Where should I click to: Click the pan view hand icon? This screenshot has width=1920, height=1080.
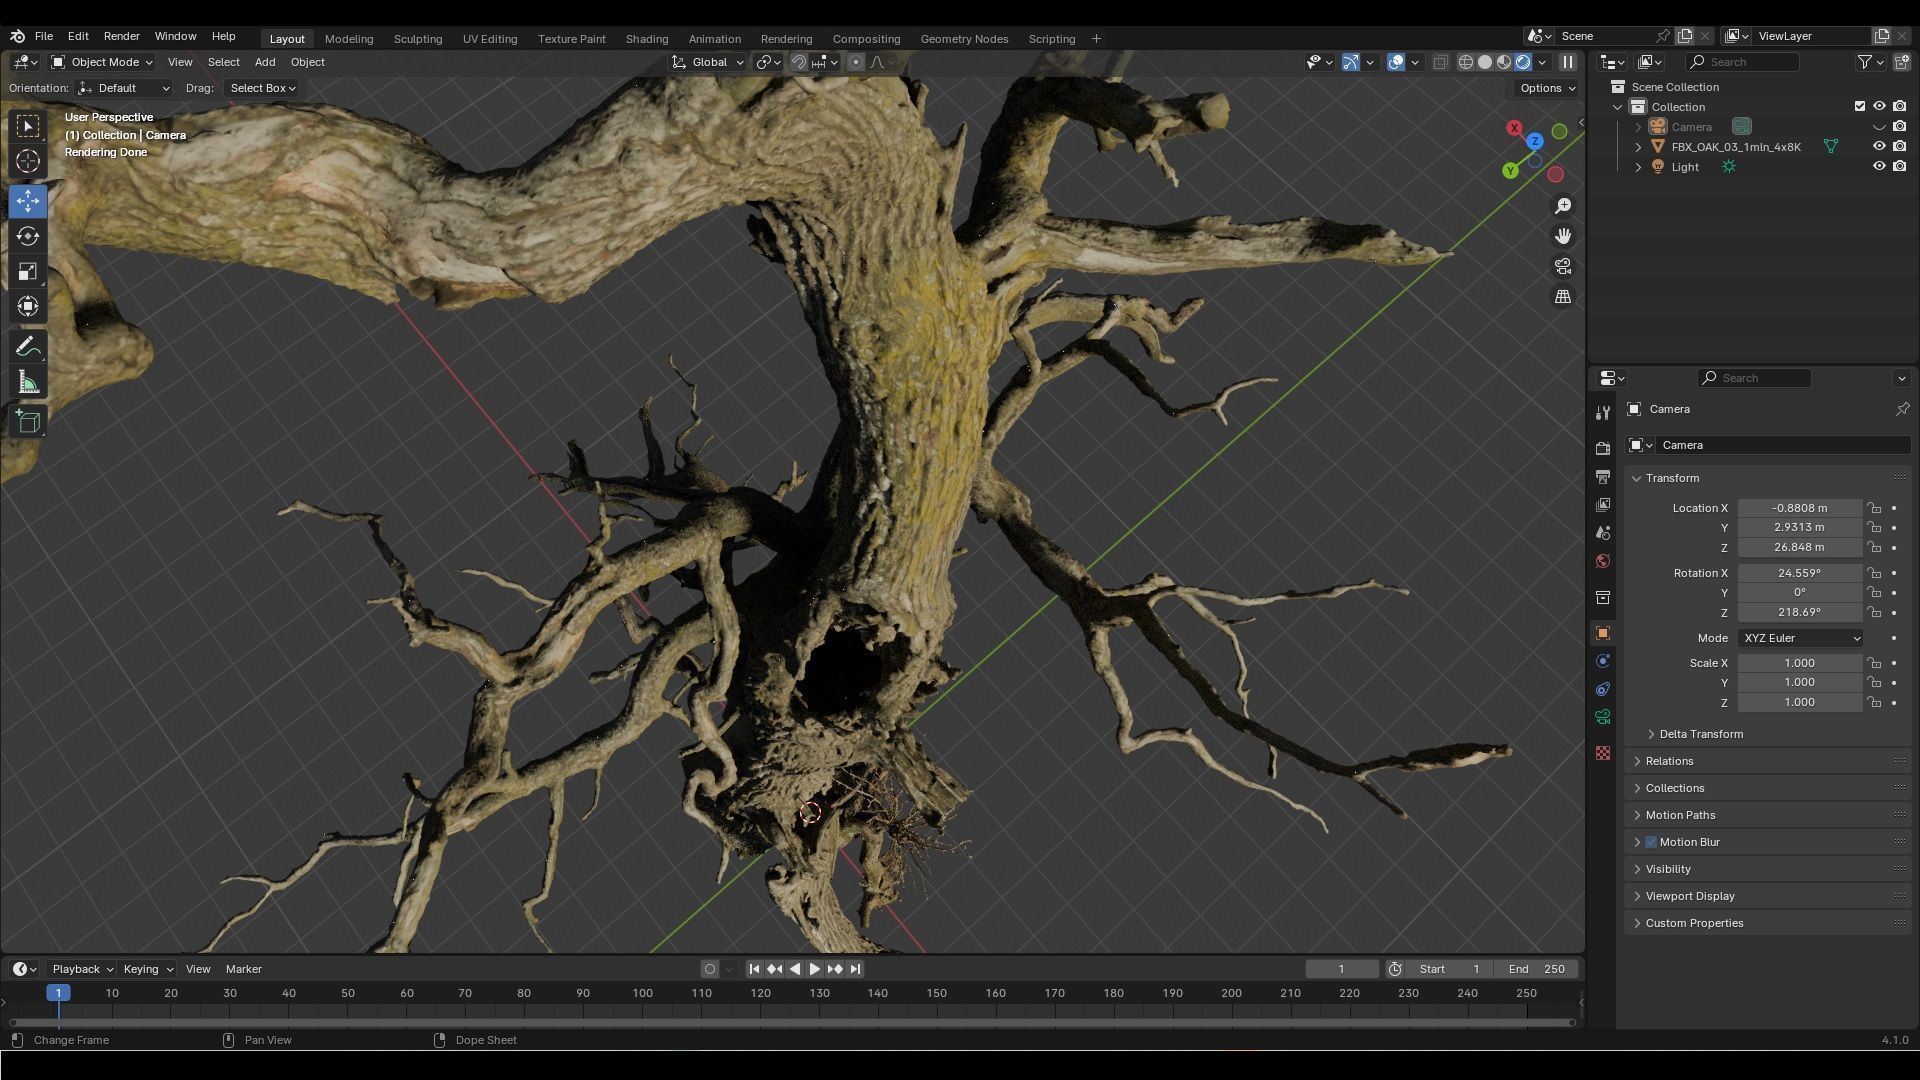click(1563, 236)
